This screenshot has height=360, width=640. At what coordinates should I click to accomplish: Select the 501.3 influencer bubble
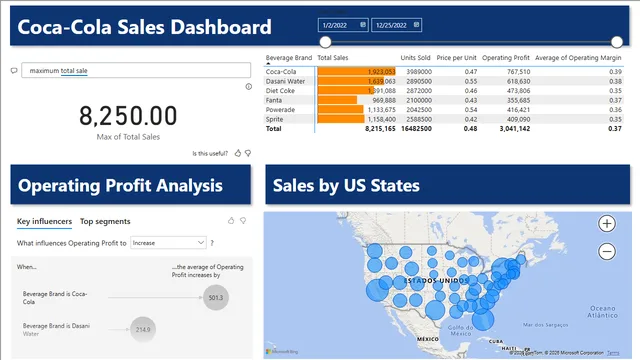pos(216,298)
